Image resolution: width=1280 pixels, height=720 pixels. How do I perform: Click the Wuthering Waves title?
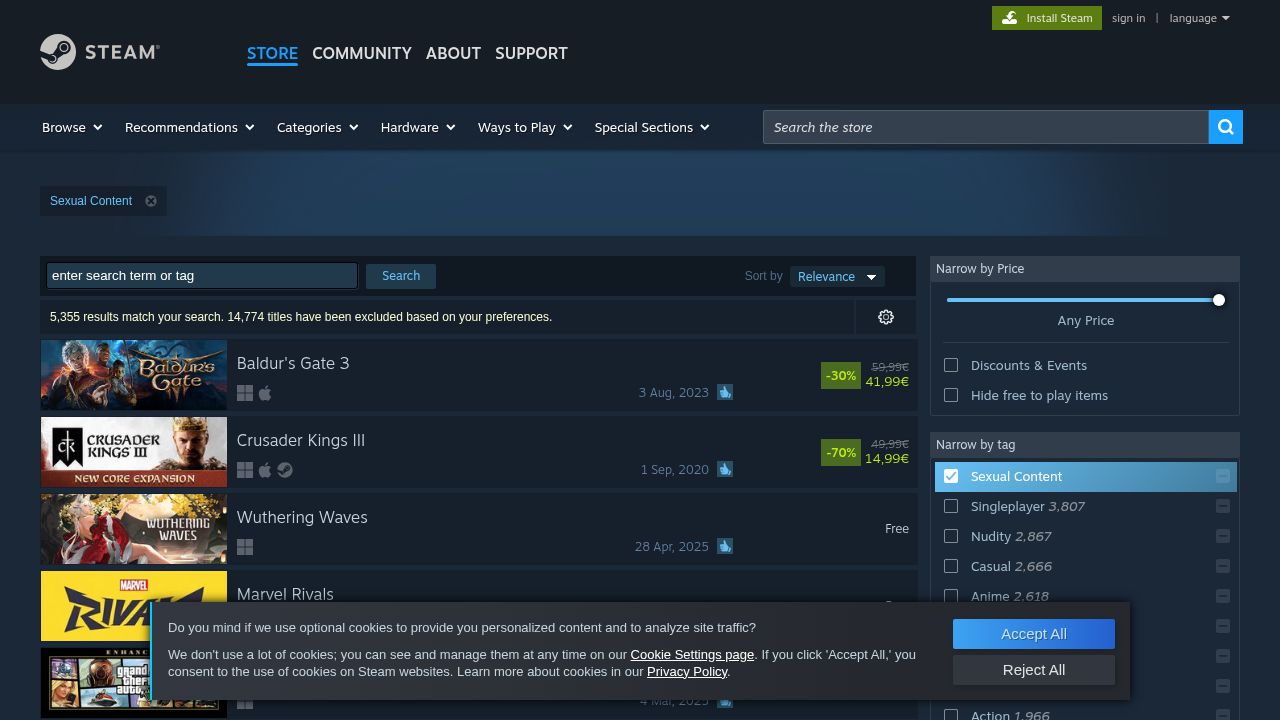click(302, 517)
